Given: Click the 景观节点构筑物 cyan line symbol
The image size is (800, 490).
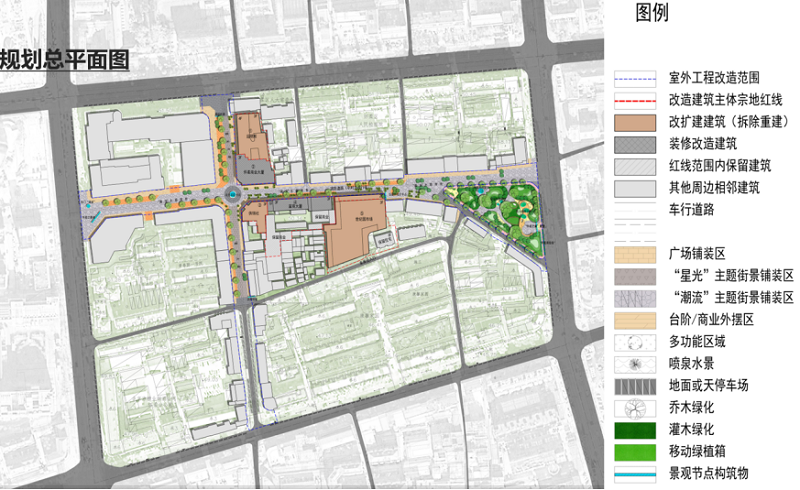Looking at the screenshot, I should (635, 473).
